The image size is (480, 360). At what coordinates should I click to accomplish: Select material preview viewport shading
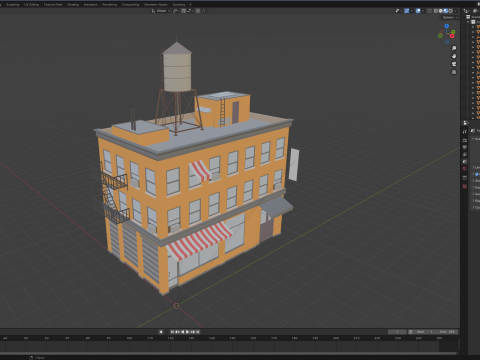[446, 11]
